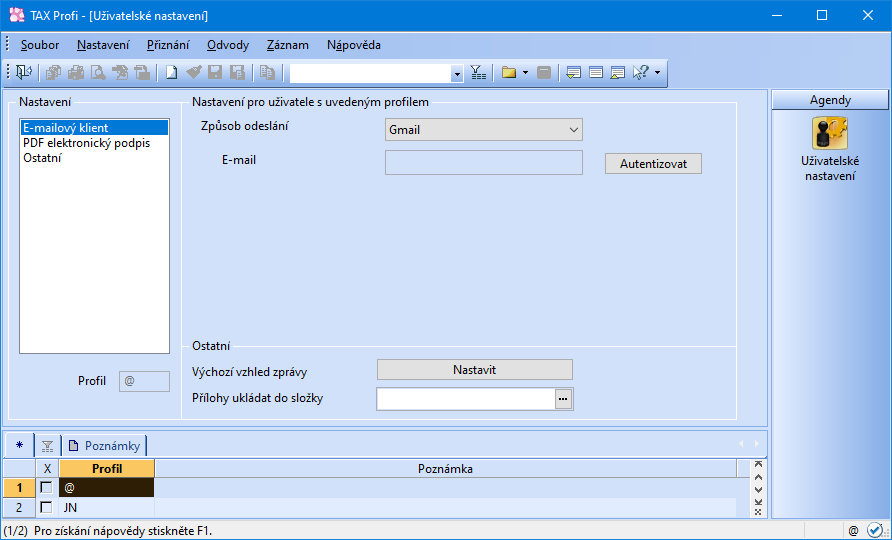Click the @ indicator in the status bar
The height and width of the screenshot is (540, 892).
point(853,531)
